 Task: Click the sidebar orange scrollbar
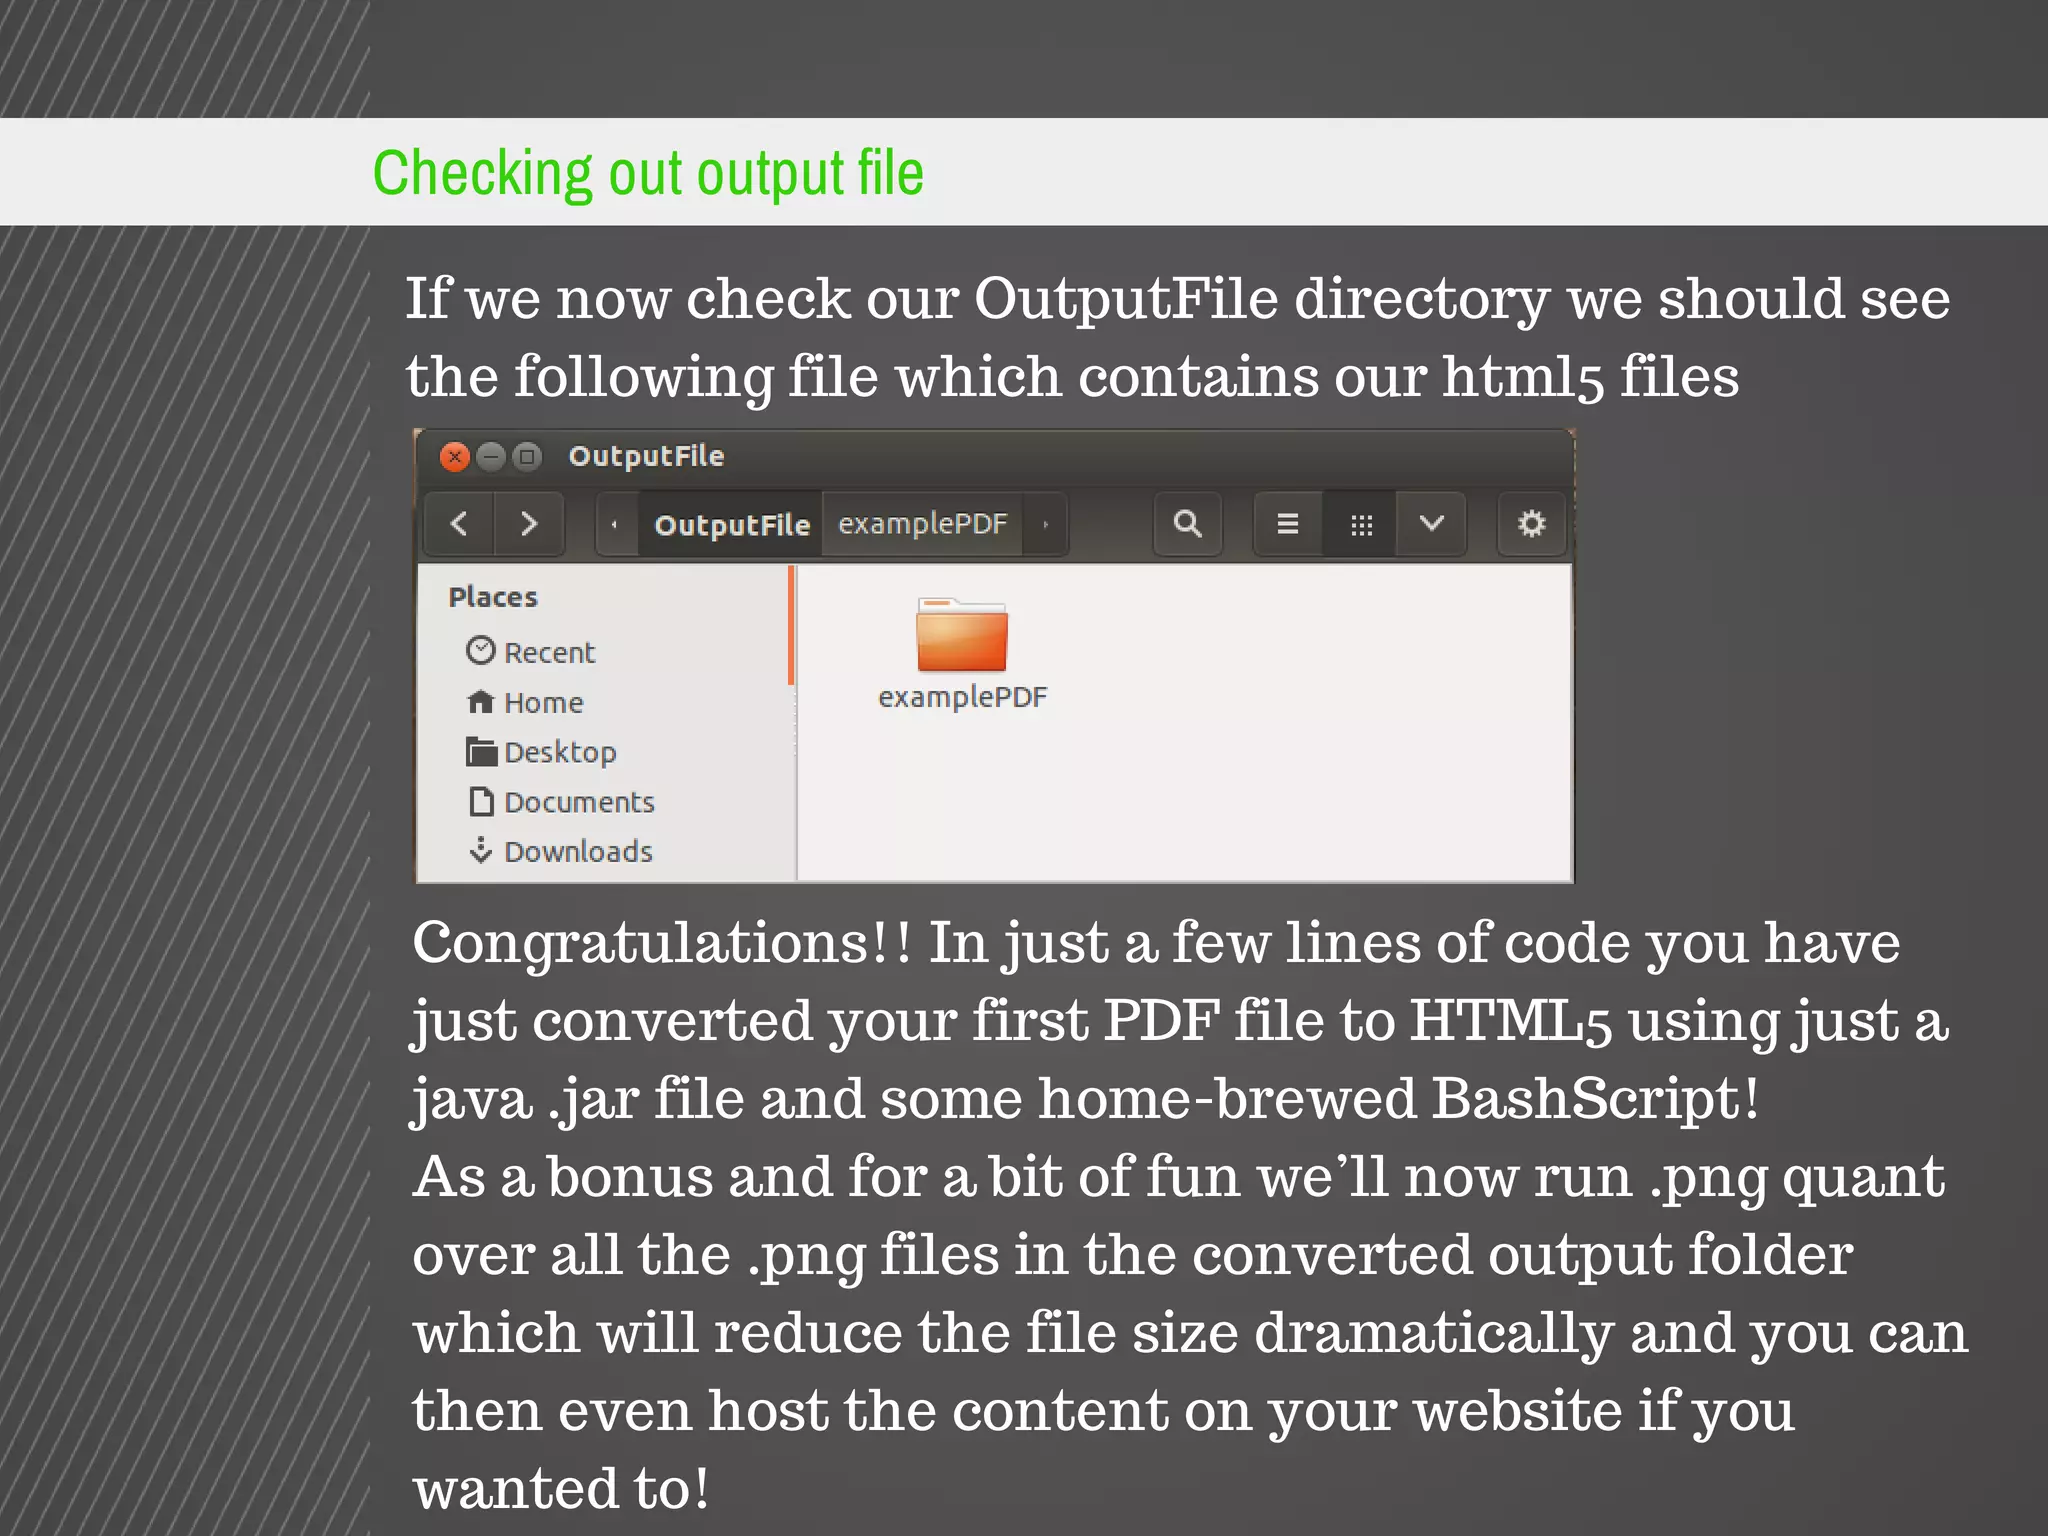click(791, 625)
